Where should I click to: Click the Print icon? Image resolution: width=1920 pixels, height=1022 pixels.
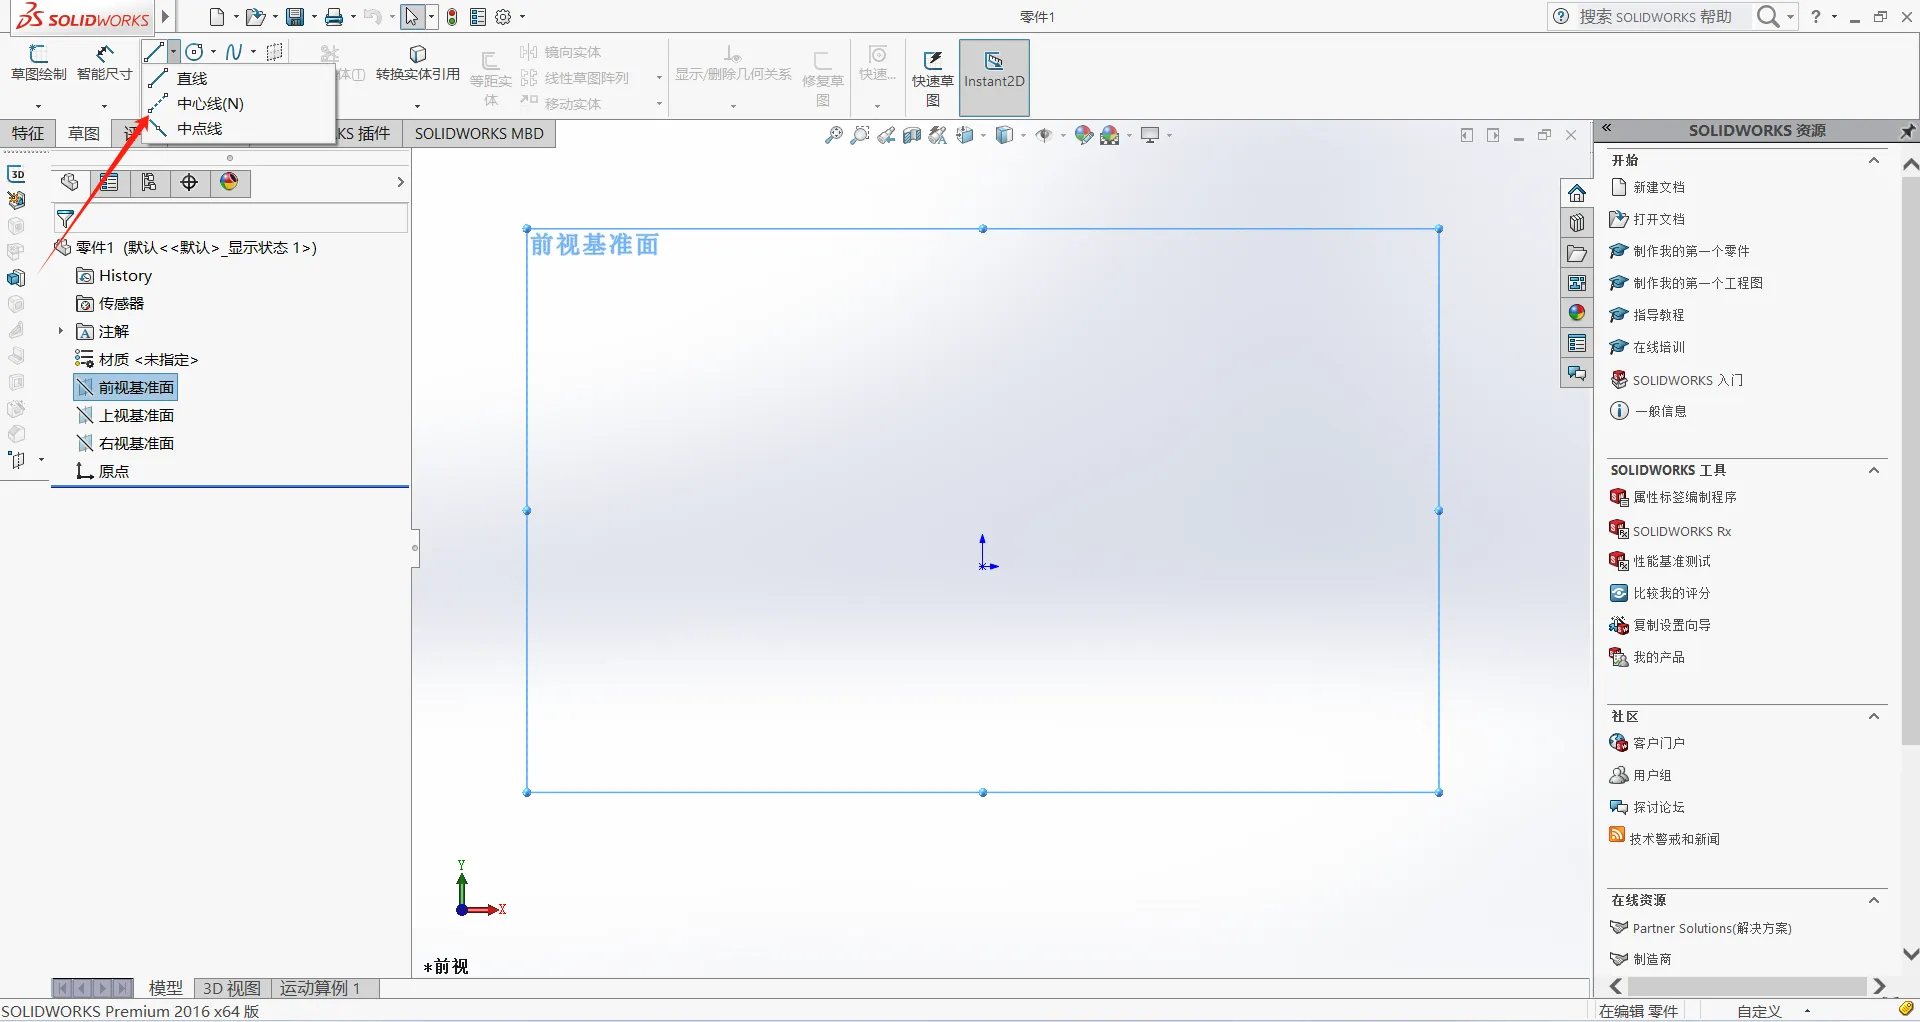click(x=334, y=17)
